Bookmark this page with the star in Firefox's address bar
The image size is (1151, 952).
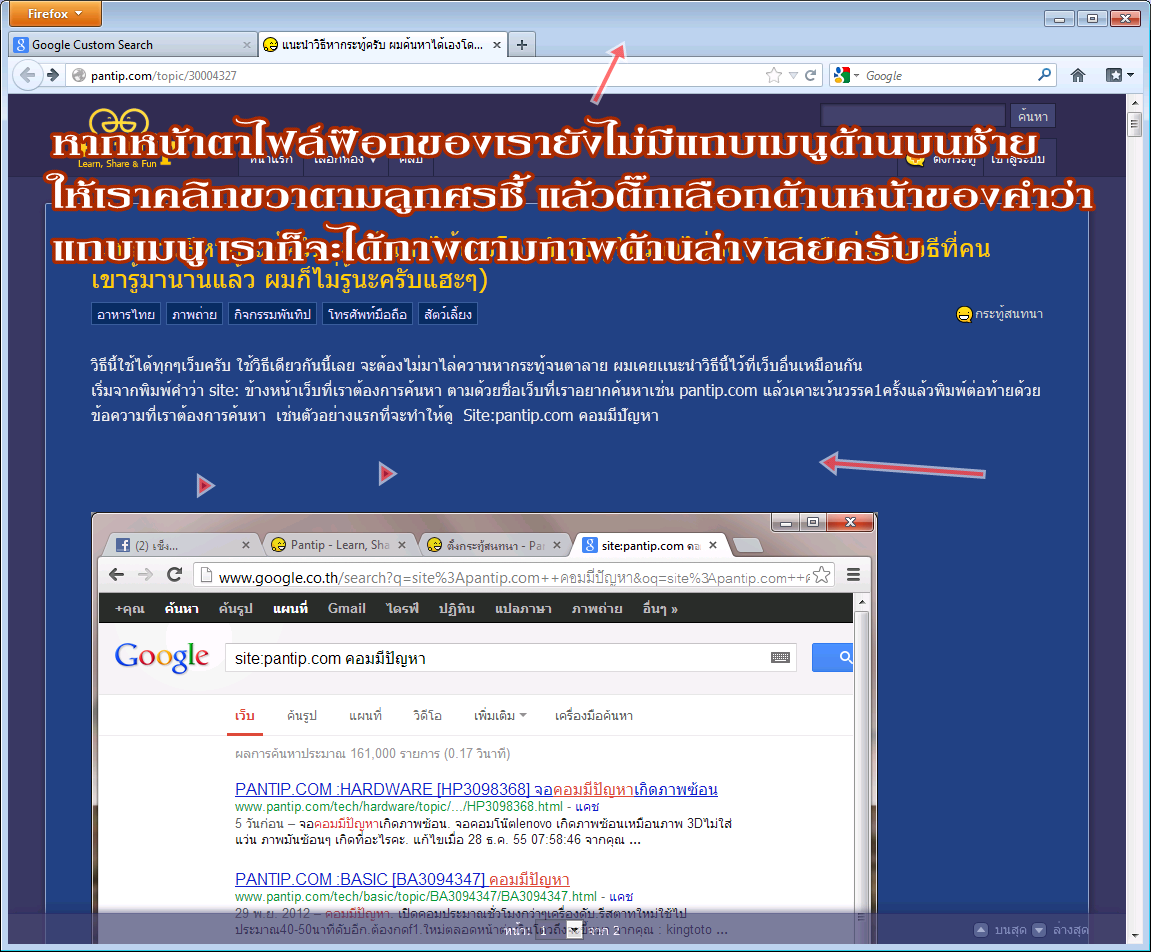click(x=774, y=75)
